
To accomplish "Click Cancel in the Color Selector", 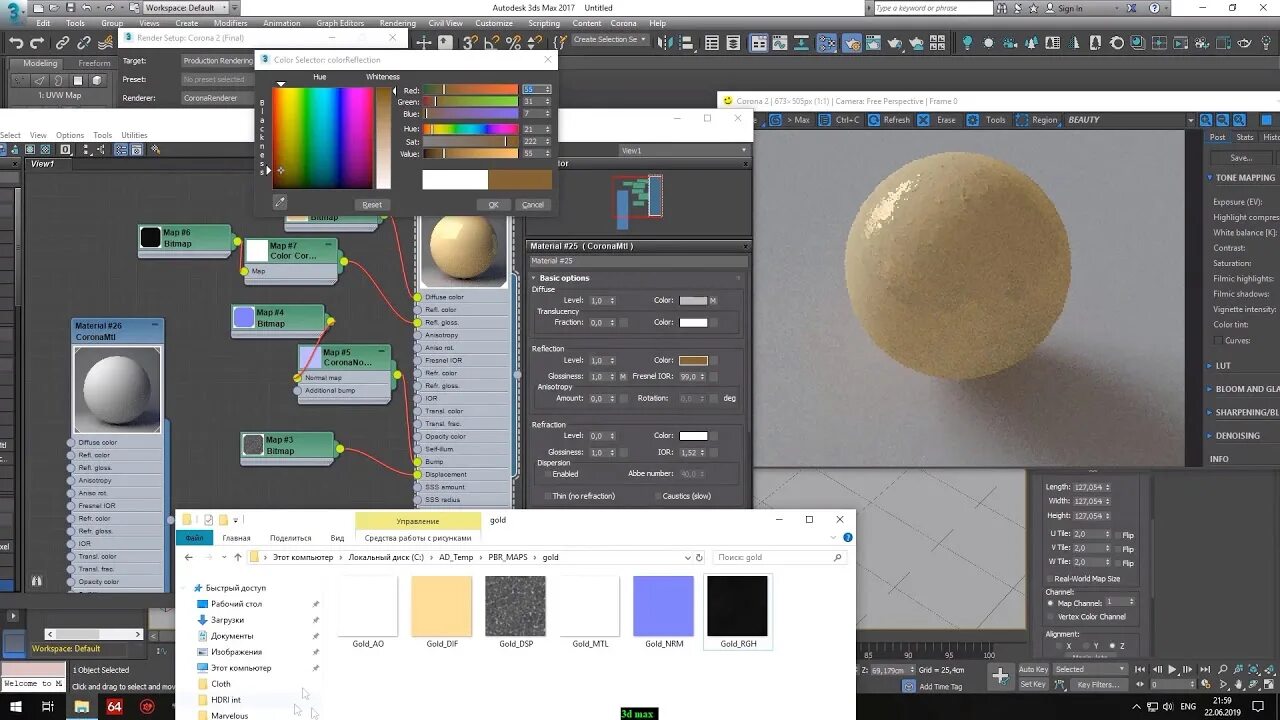I will (x=533, y=204).
